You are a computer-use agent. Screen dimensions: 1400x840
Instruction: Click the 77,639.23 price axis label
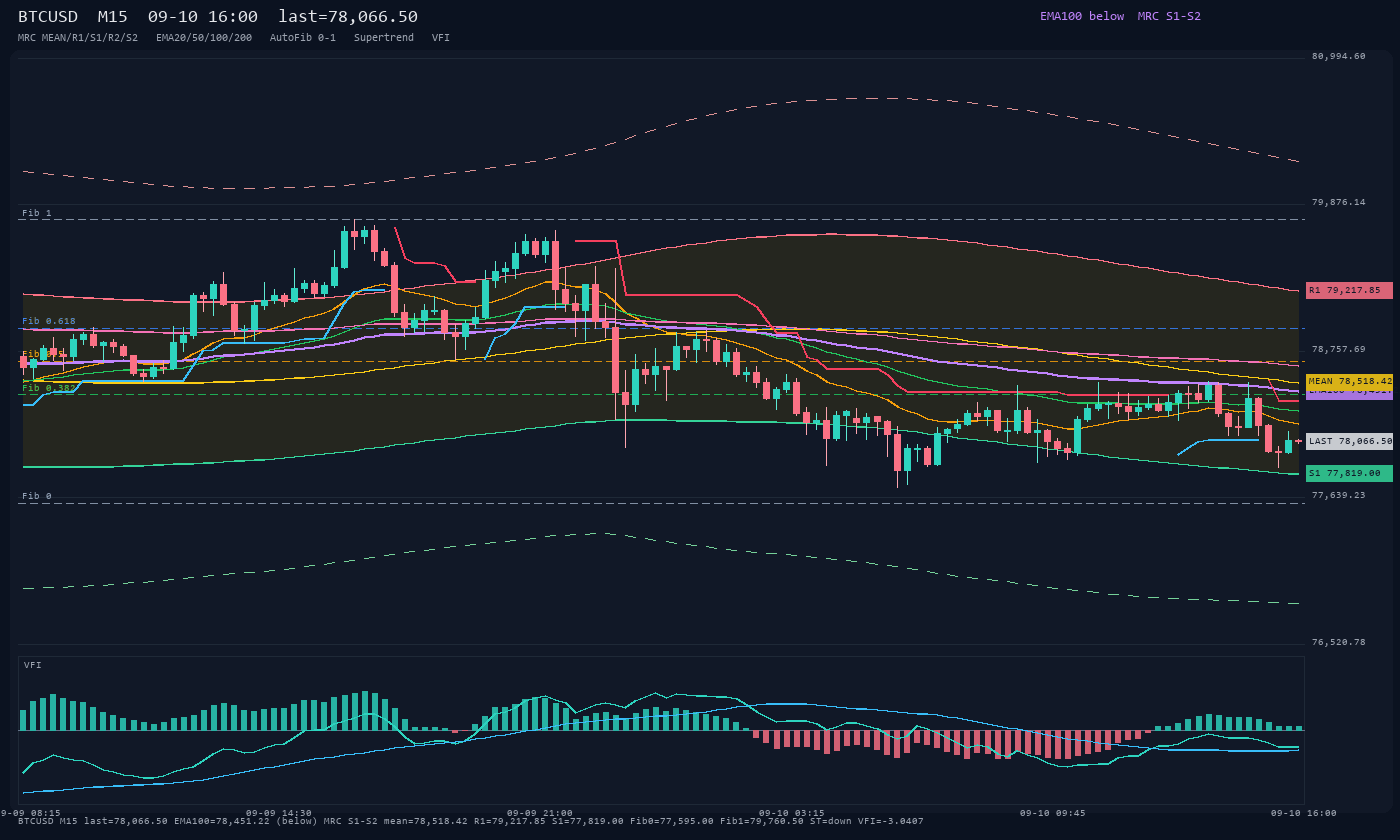tap(1338, 495)
